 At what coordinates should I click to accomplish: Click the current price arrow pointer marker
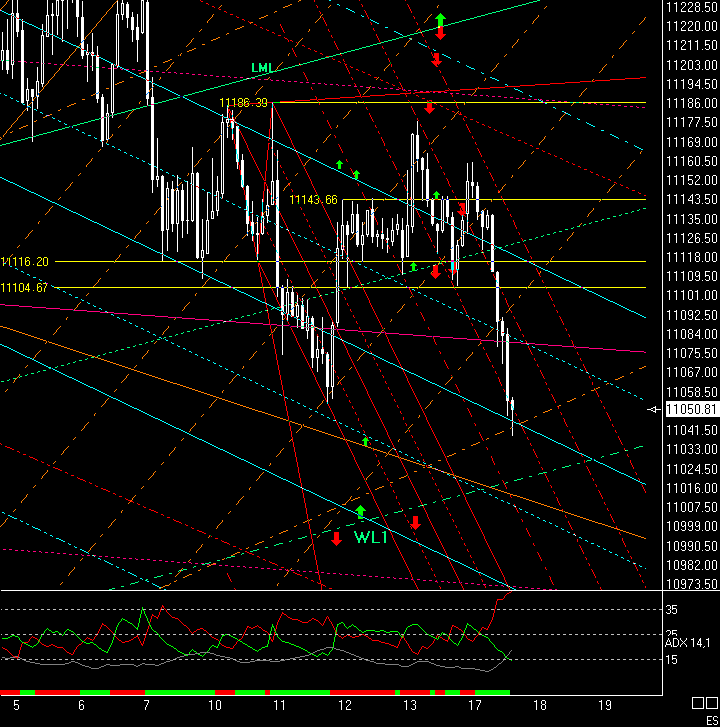click(x=654, y=409)
